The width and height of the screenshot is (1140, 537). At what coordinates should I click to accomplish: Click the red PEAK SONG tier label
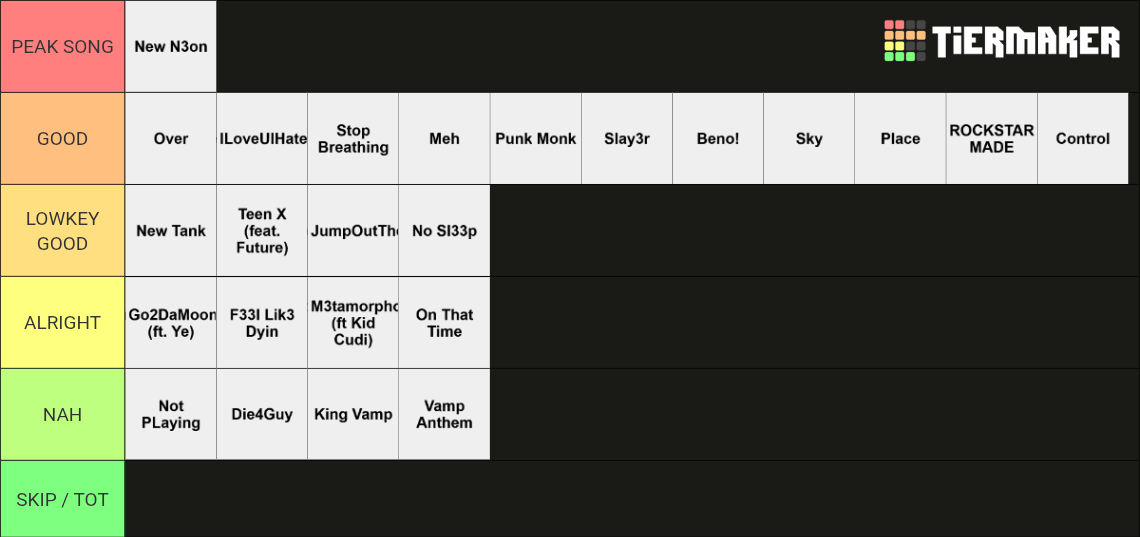coord(63,47)
